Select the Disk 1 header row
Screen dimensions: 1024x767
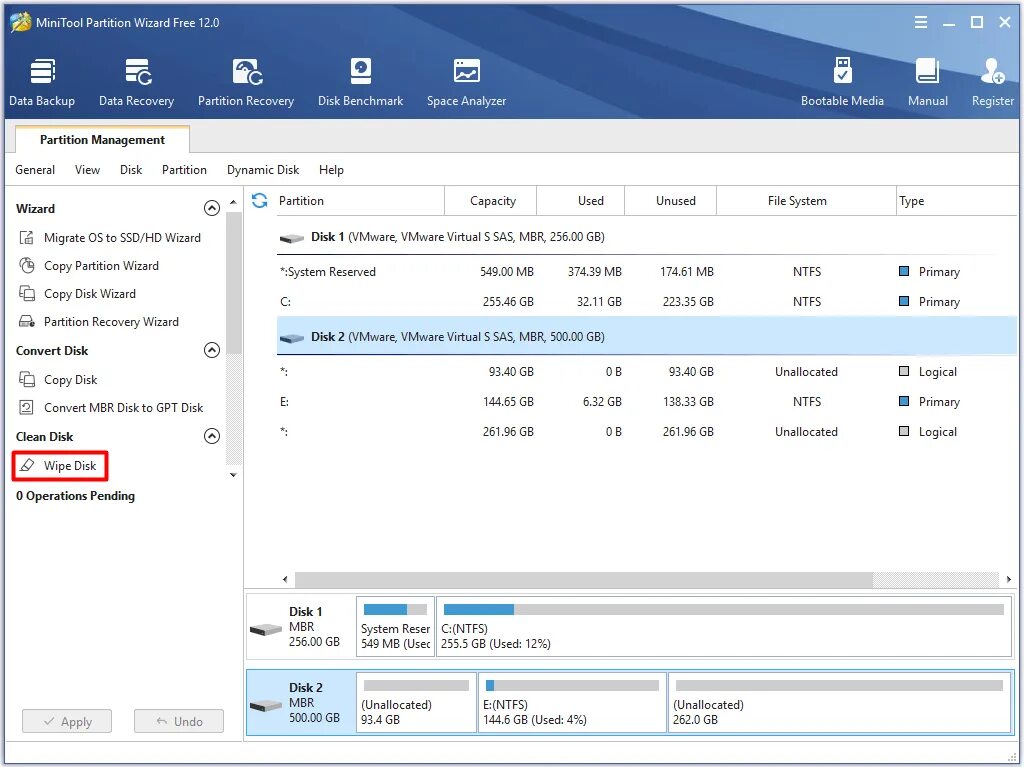647,237
